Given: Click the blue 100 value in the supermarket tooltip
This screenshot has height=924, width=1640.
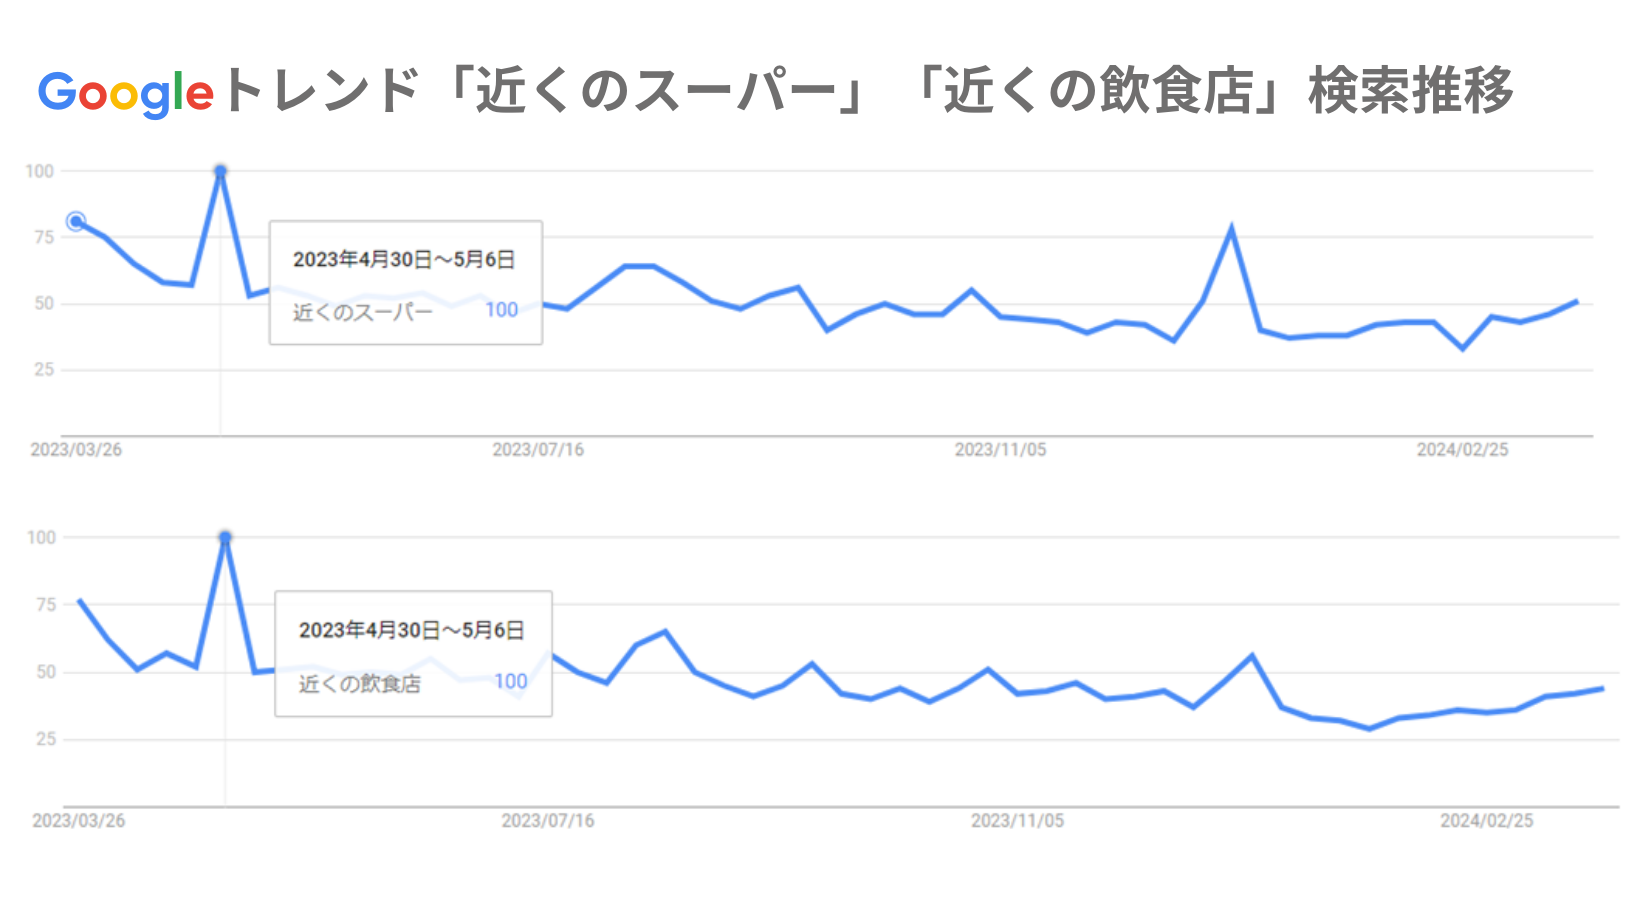Looking at the screenshot, I should click(501, 310).
